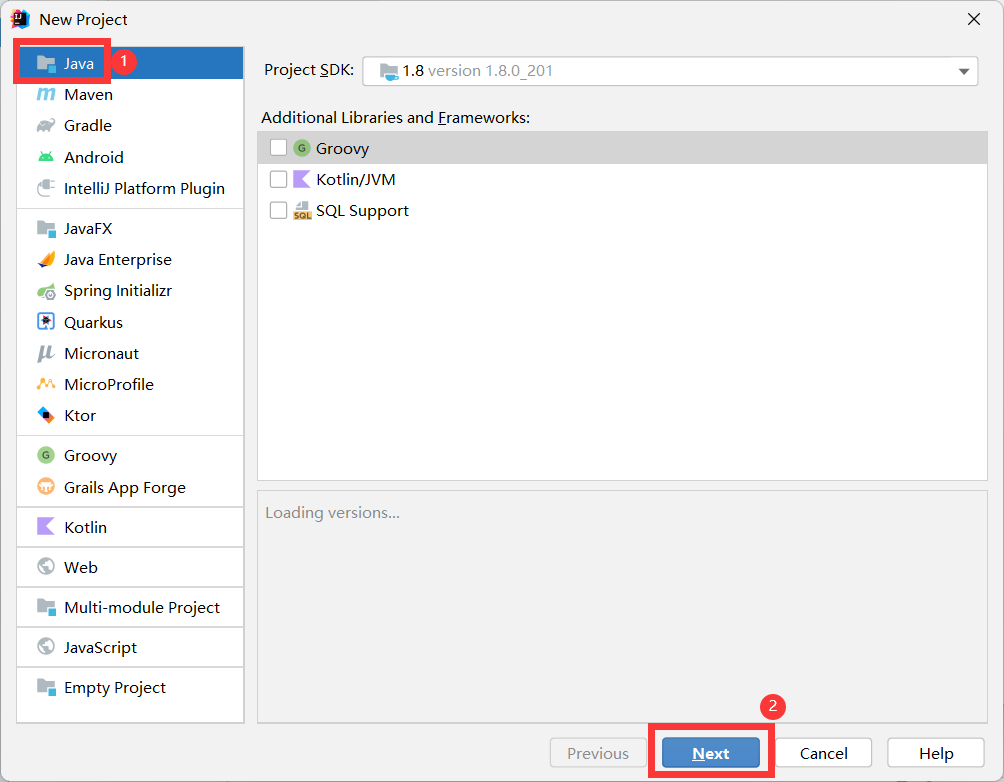Image resolution: width=1004 pixels, height=782 pixels.
Task: Choose the Maven 'm' icon
Action: tap(46, 95)
